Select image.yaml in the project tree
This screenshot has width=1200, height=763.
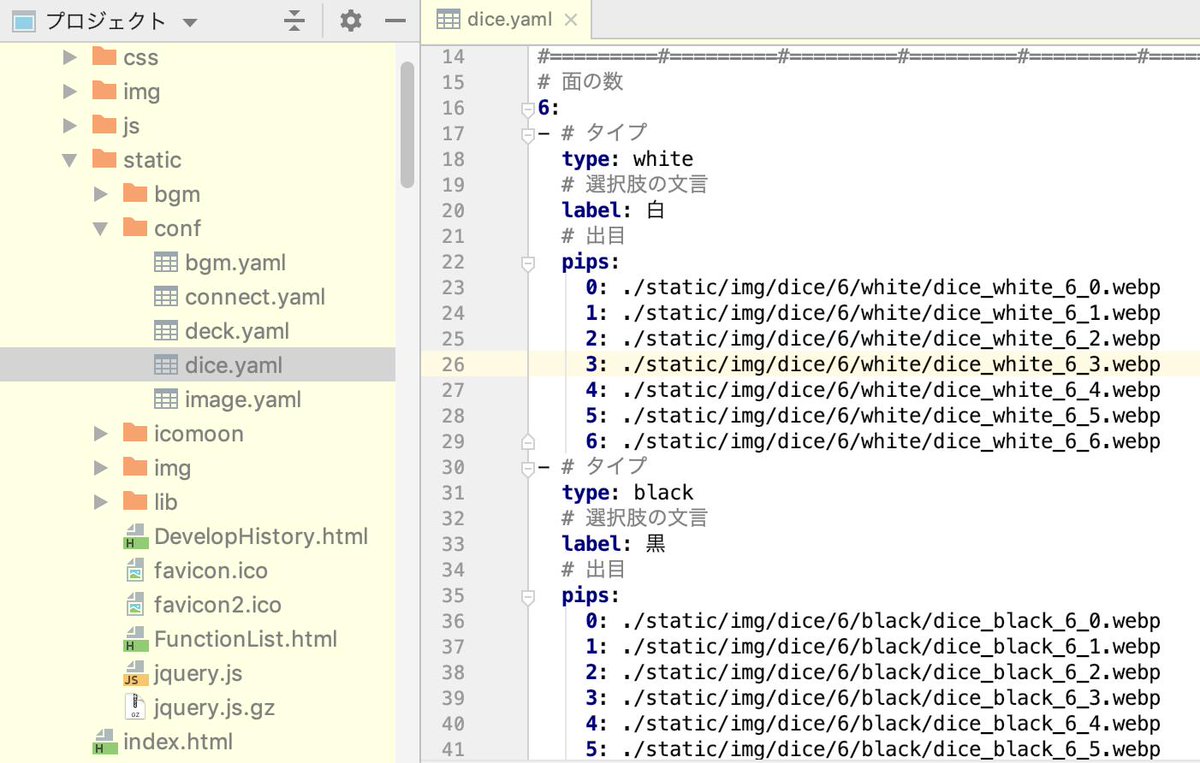243,400
